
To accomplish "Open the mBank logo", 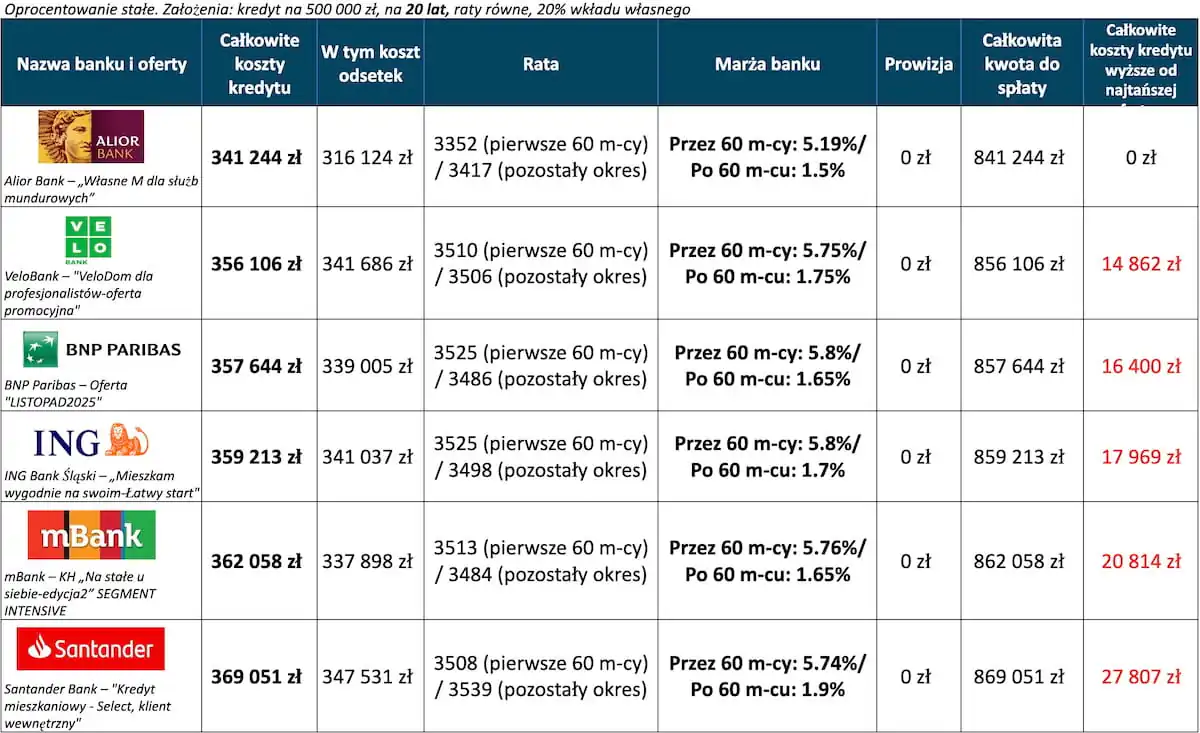I will click(x=91, y=535).
